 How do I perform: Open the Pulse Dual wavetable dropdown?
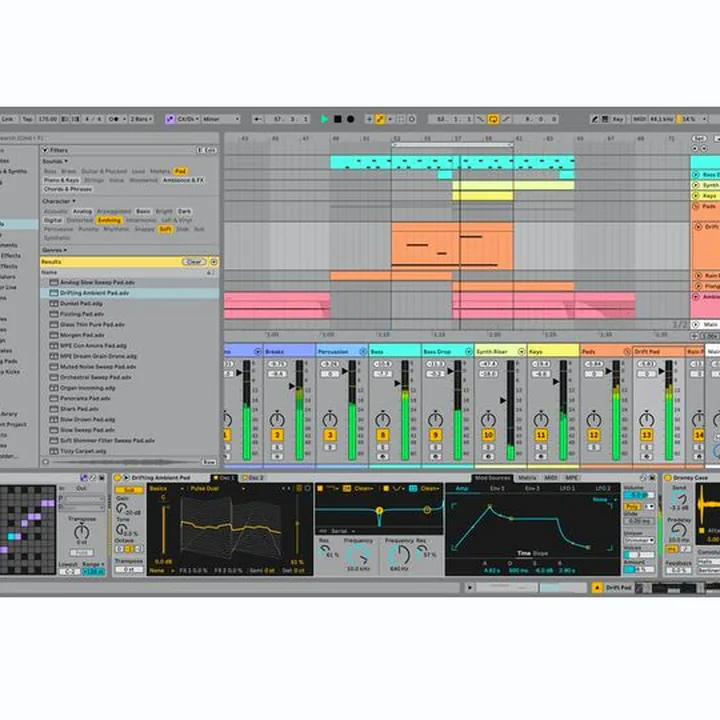(x=218, y=489)
